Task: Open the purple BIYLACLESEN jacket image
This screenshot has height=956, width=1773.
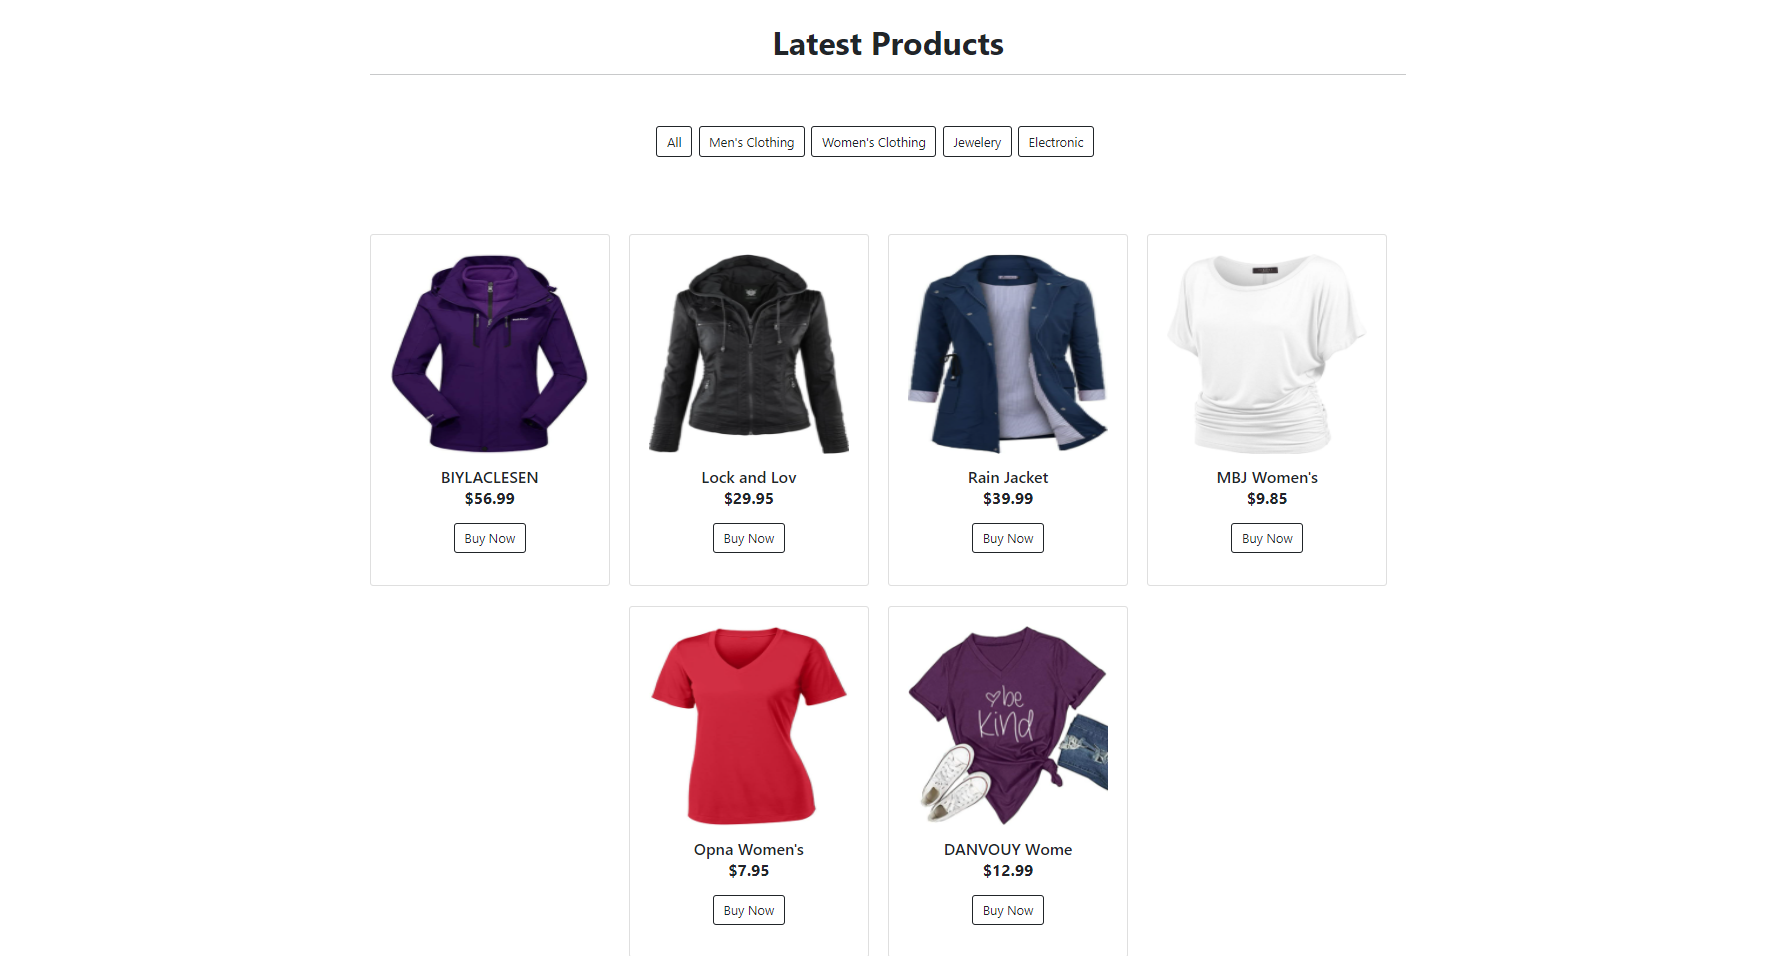Action: [x=490, y=354]
